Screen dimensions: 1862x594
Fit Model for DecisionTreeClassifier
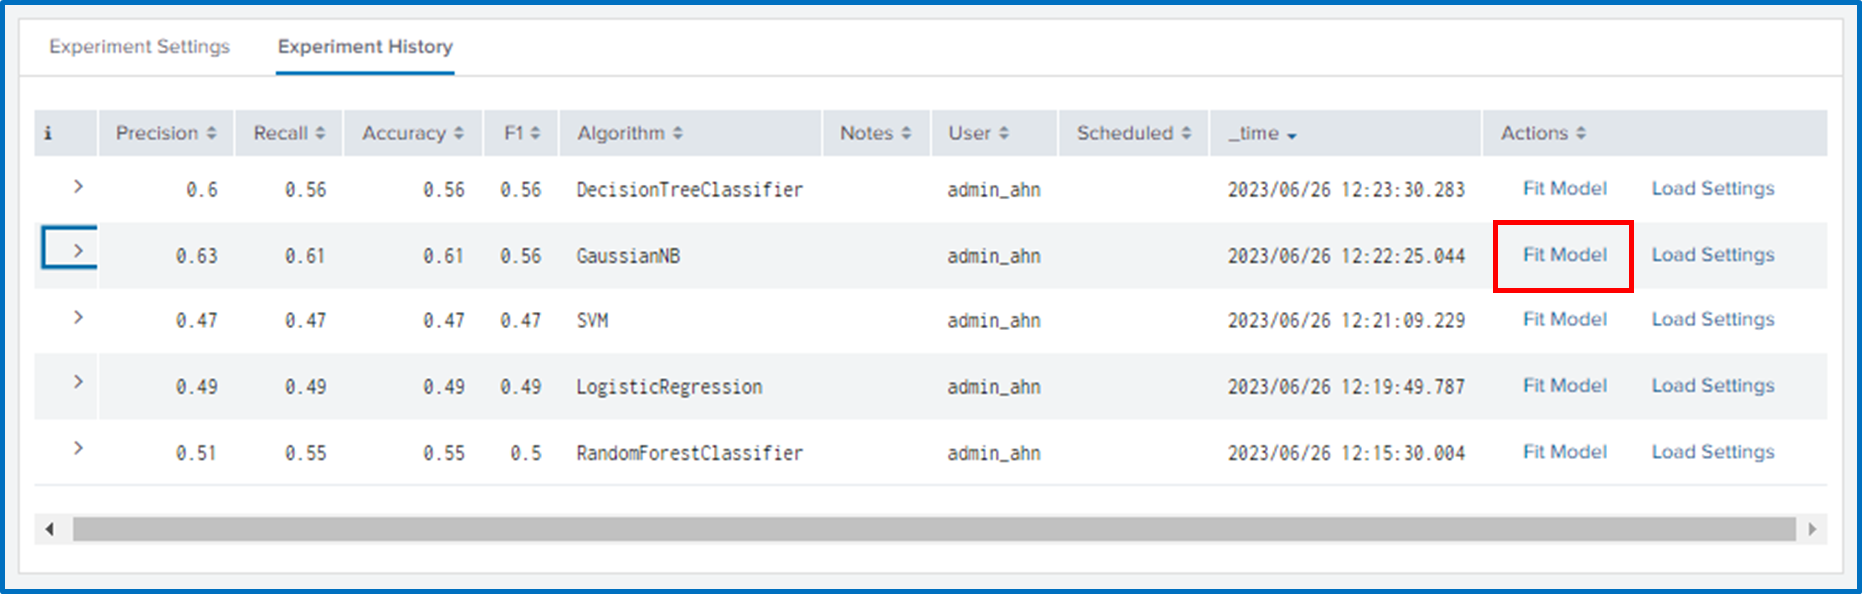[x=1565, y=188]
